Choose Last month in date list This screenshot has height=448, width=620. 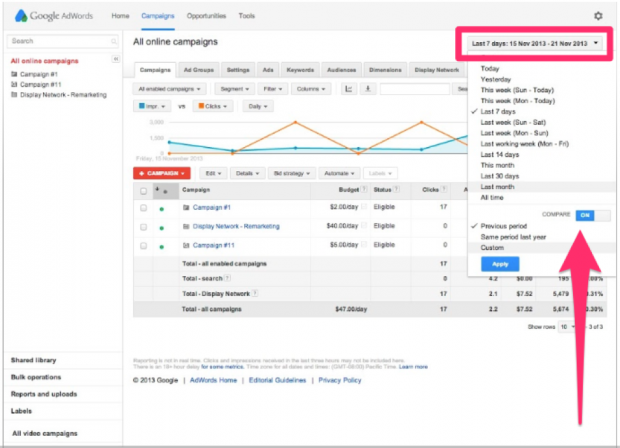pyautogui.click(x=497, y=187)
